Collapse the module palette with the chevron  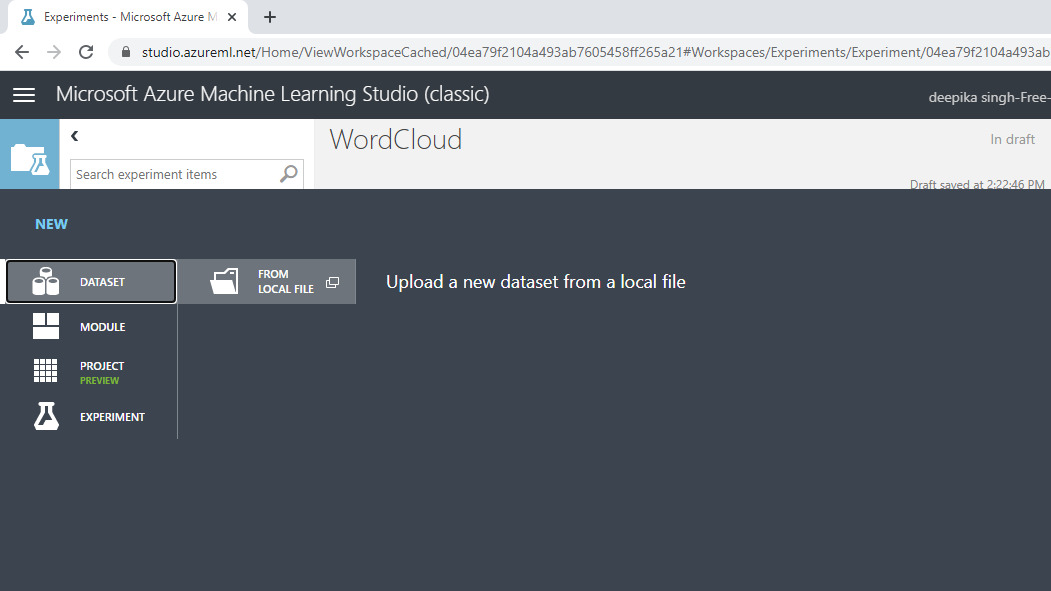coord(74,136)
